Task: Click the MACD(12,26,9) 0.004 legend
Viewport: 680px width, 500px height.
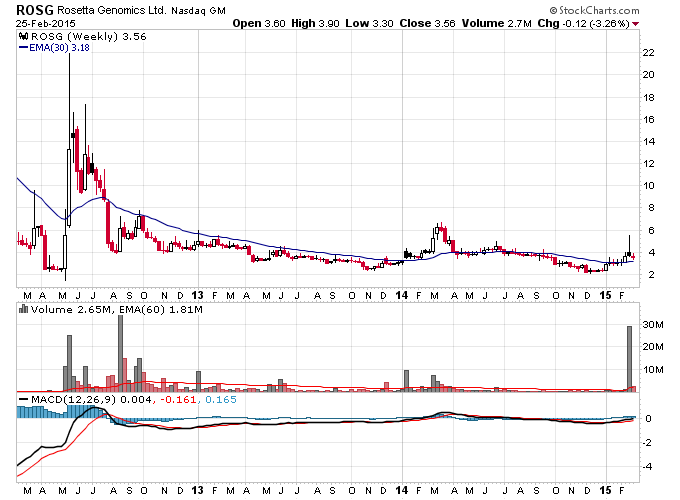Action: (x=91, y=399)
